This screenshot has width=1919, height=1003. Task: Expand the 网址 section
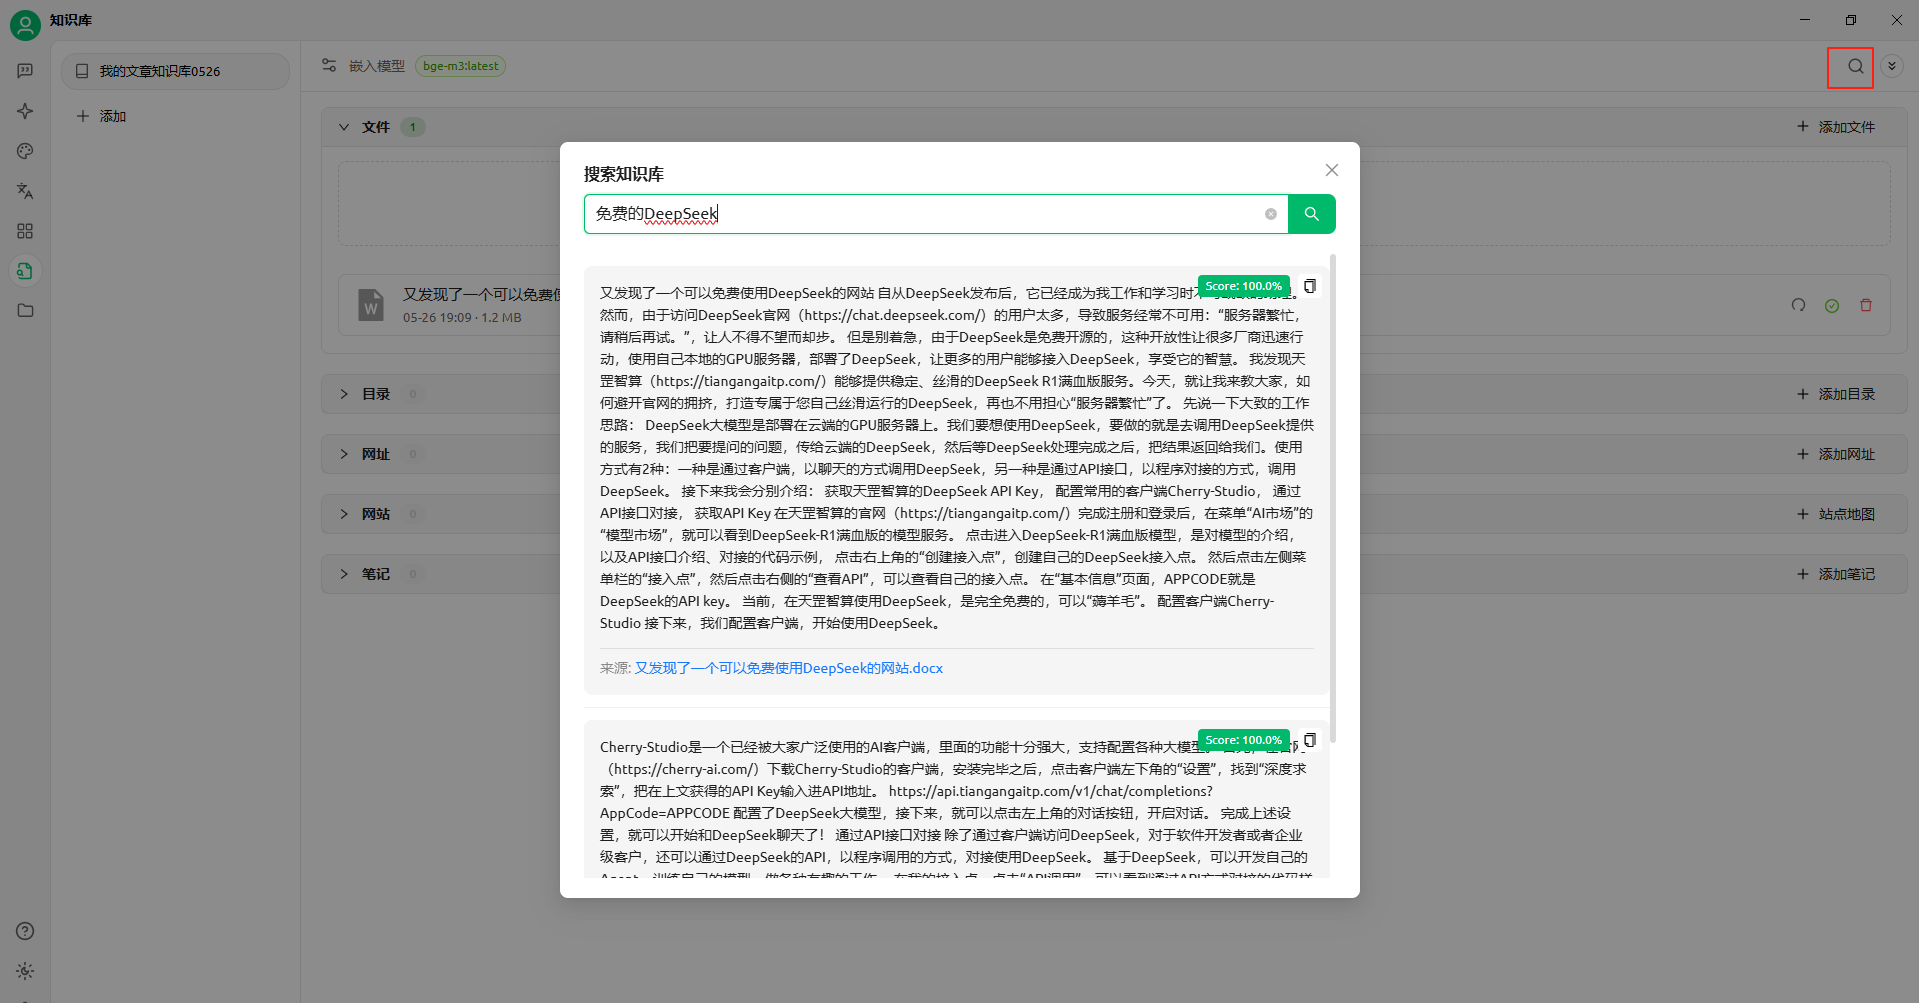point(344,454)
